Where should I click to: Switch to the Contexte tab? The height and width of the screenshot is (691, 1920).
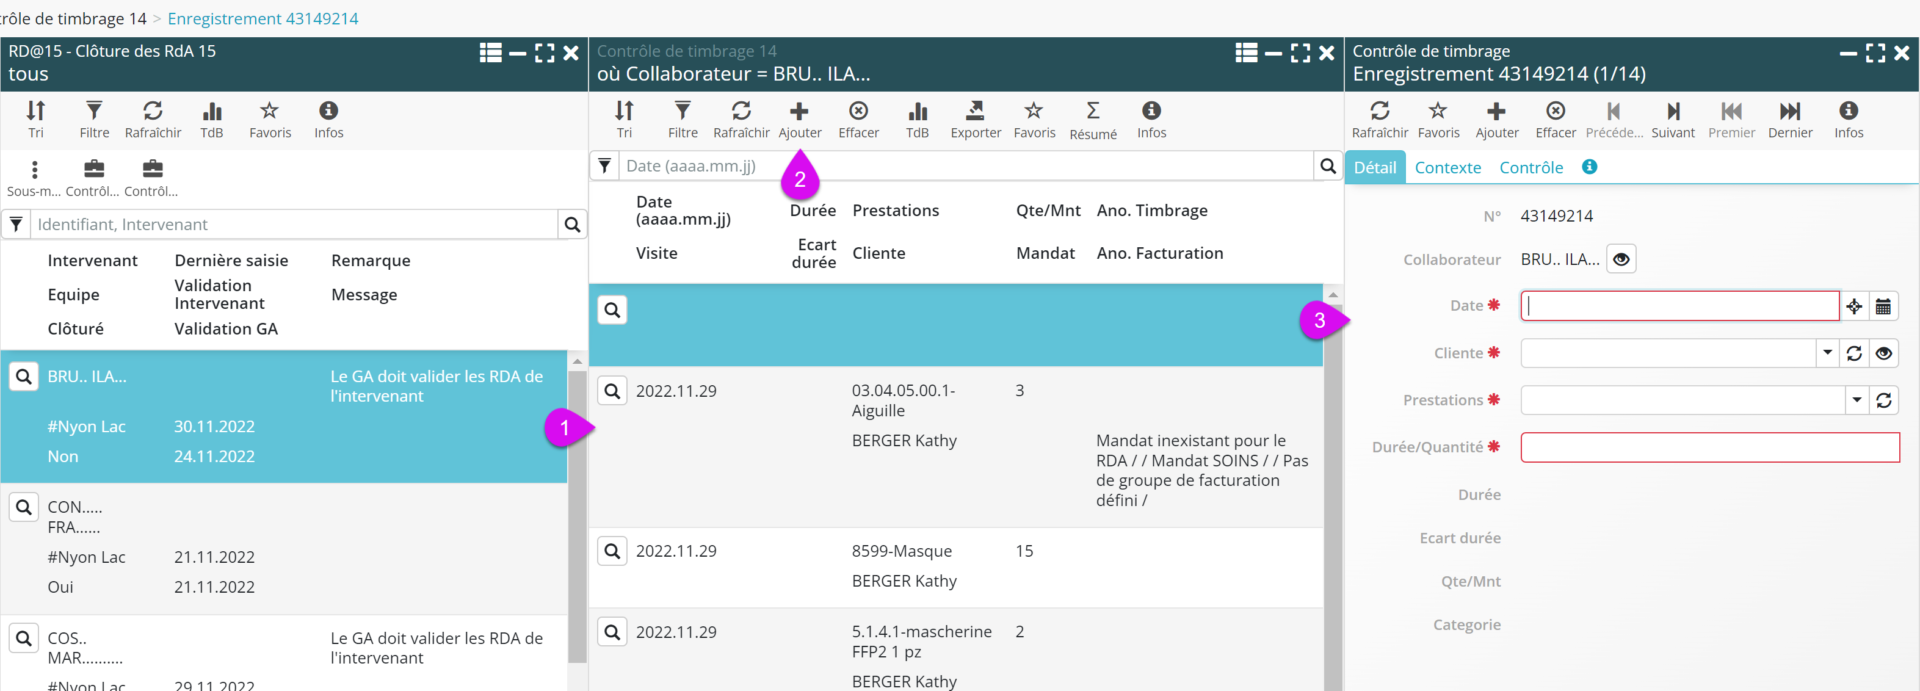coord(1447,167)
